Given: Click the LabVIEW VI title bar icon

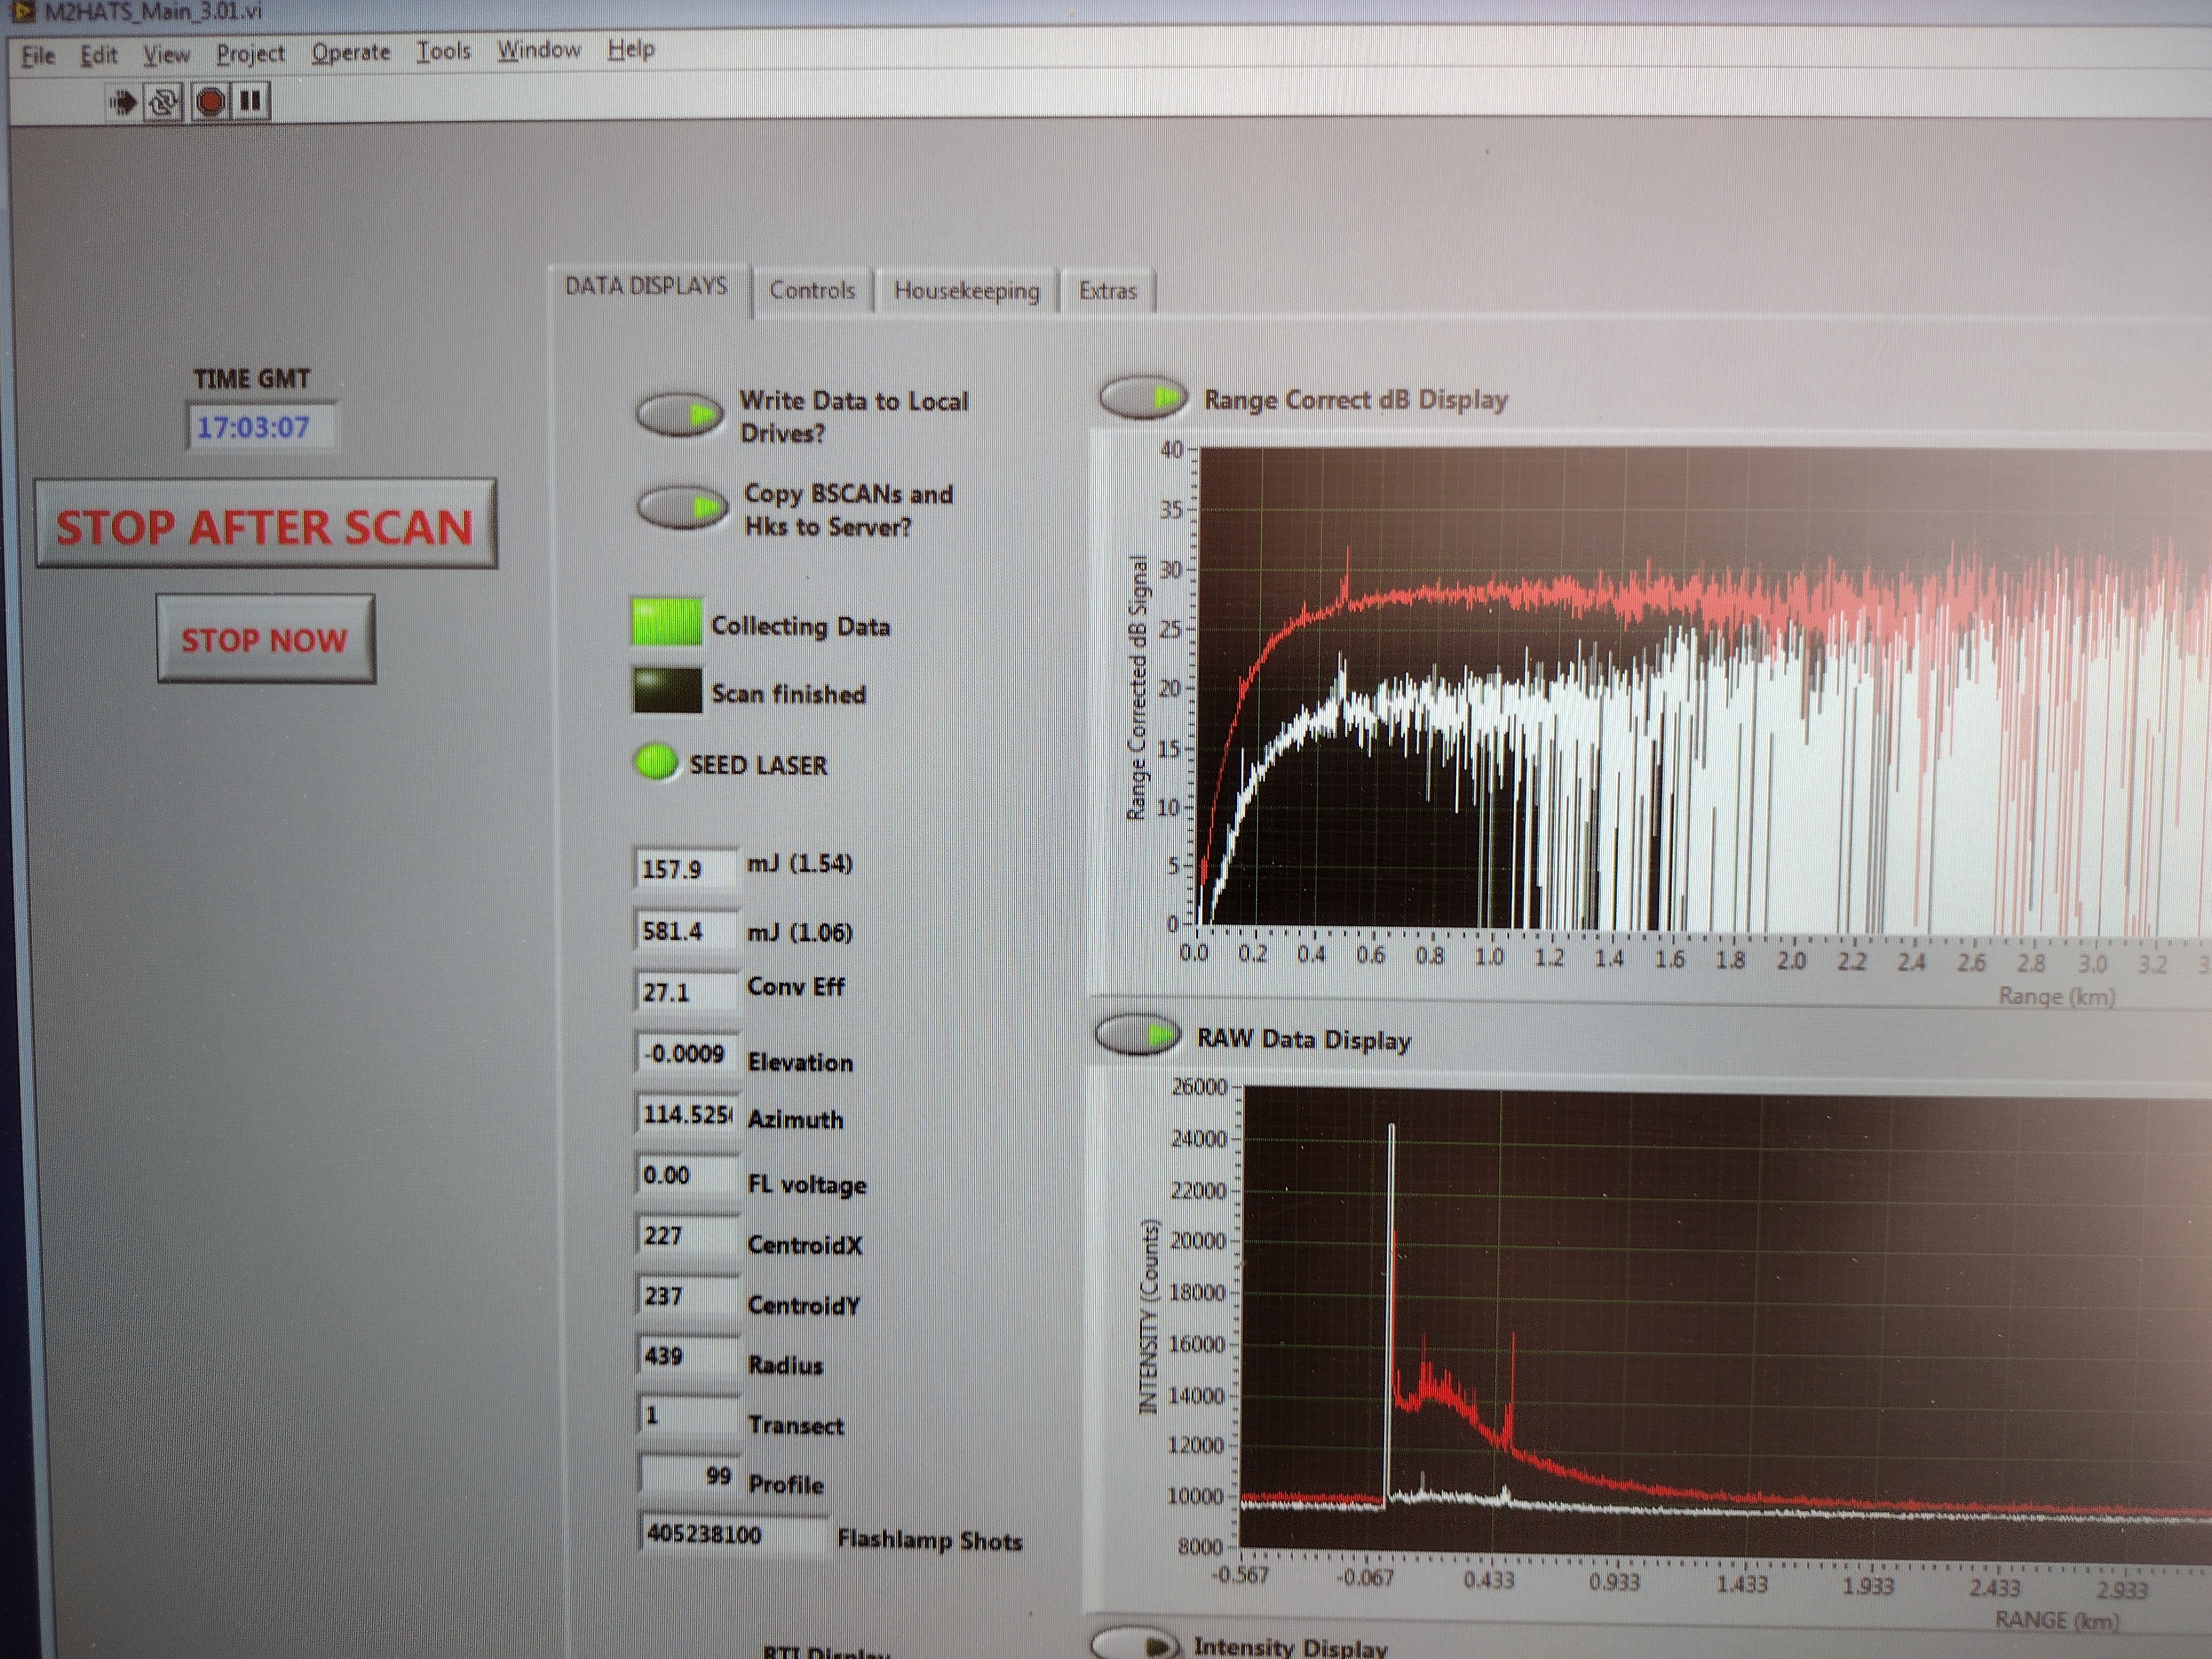Looking at the screenshot, I should click(x=22, y=12).
